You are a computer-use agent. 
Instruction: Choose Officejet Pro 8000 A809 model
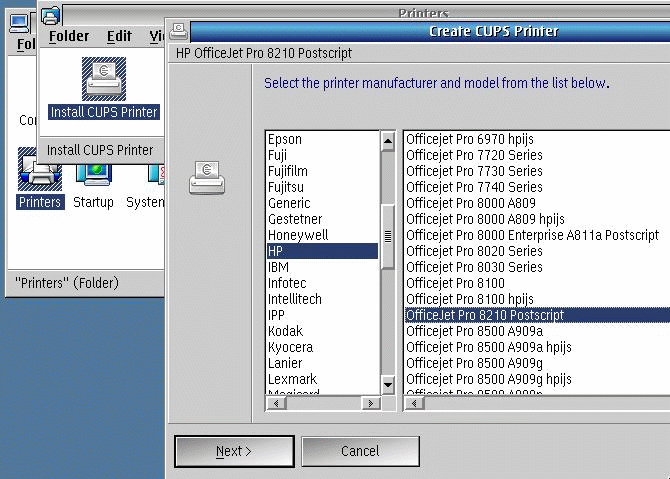(537, 203)
